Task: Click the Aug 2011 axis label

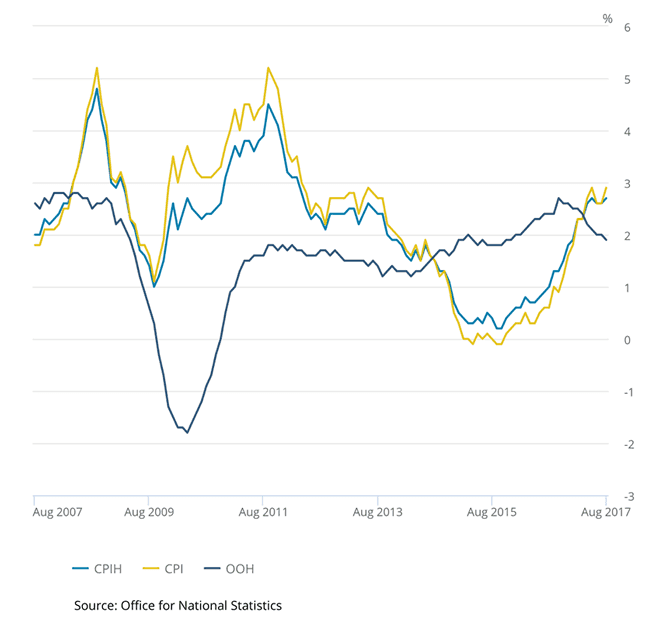Action: [x=263, y=513]
